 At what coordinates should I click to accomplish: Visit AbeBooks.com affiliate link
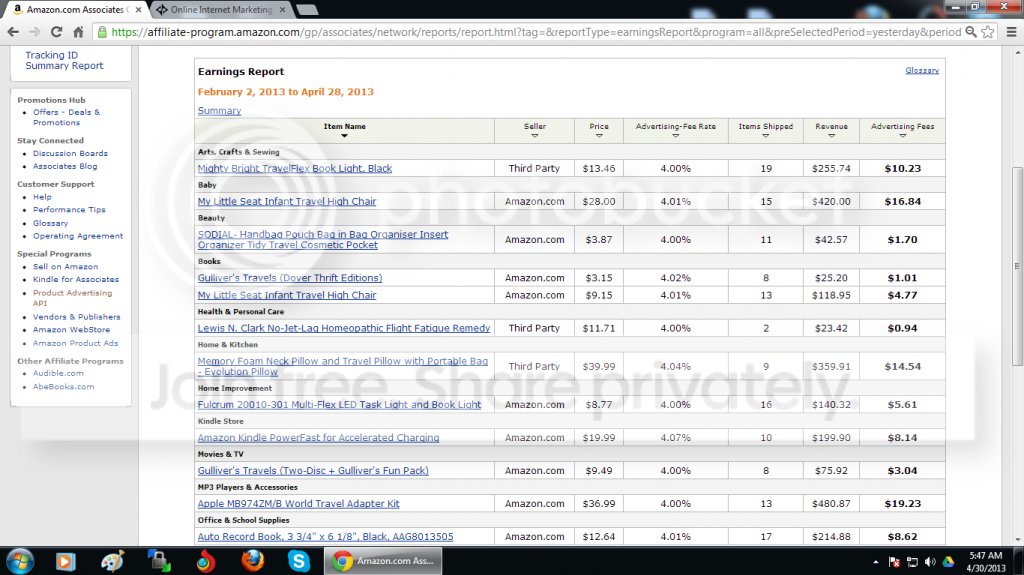(x=63, y=386)
